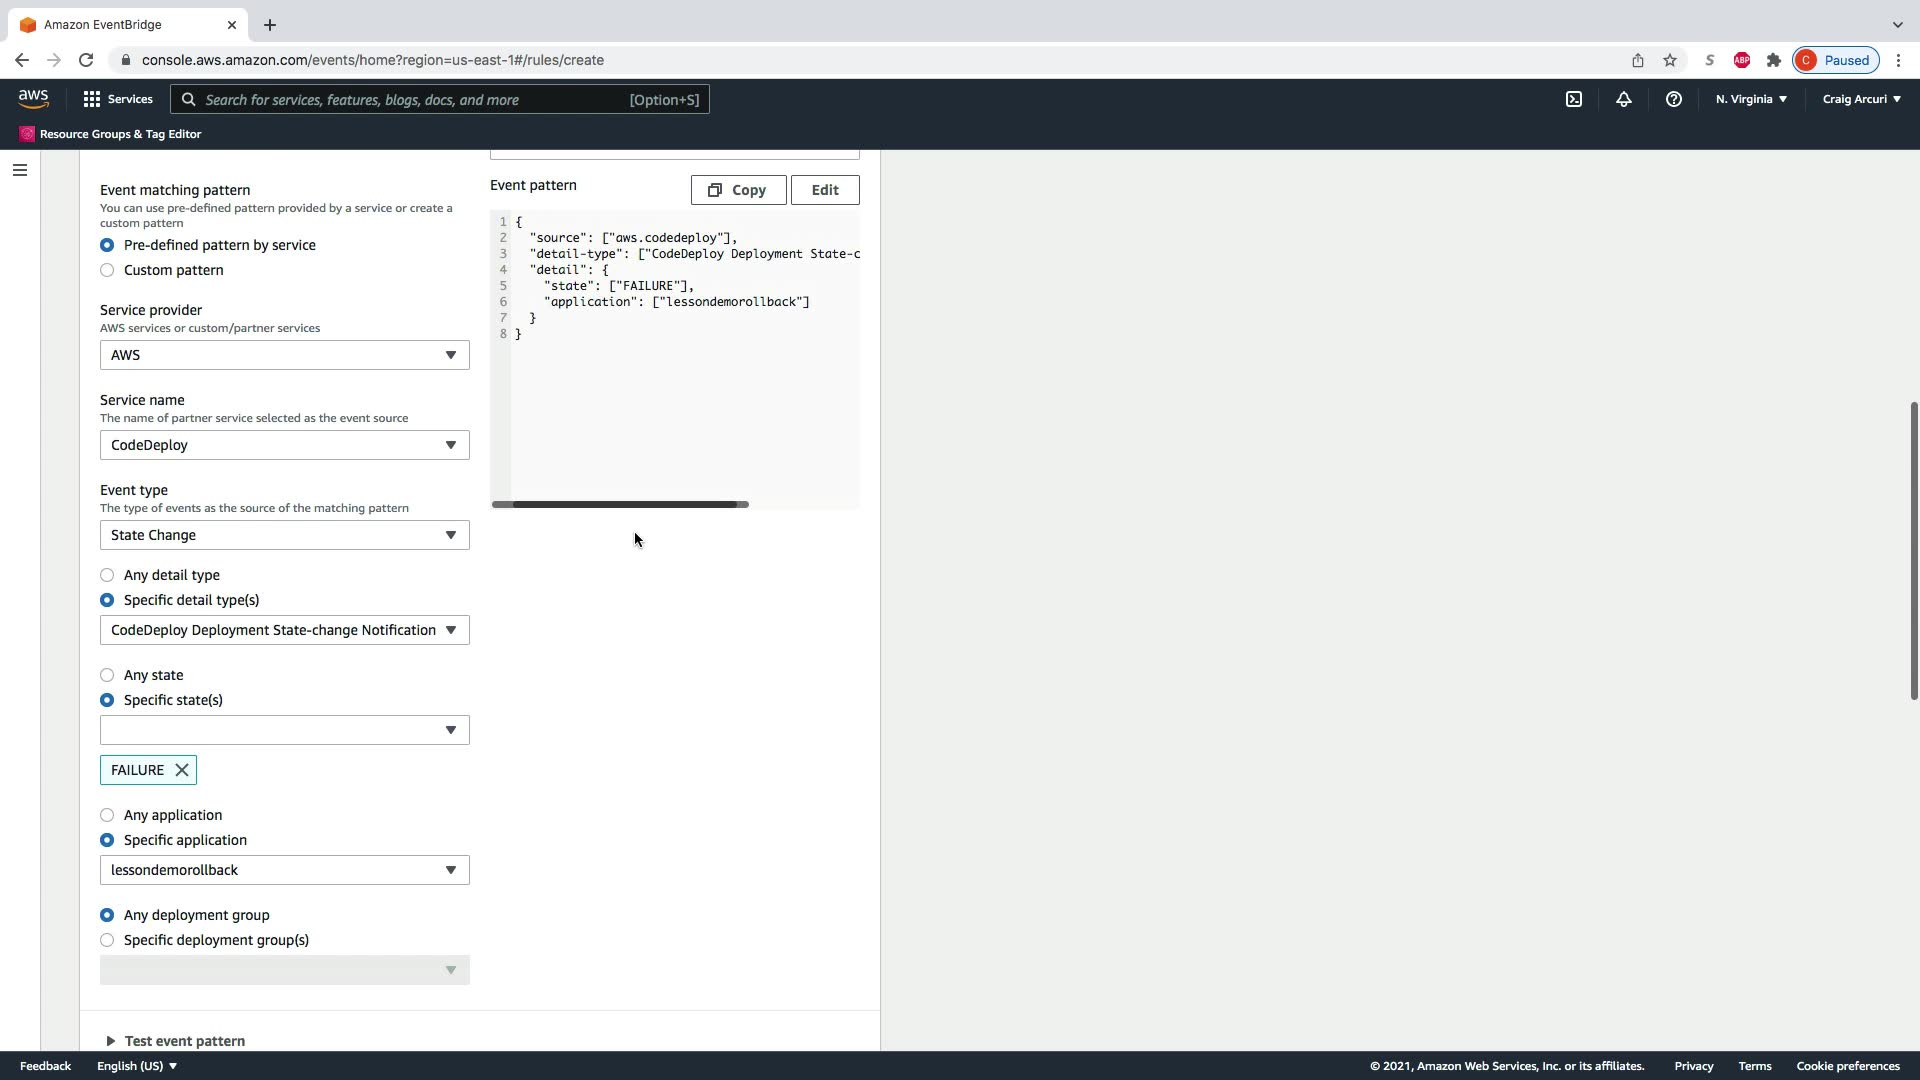Select Custom pattern radio option
Viewport: 1920px width, 1080px height.
point(107,270)
